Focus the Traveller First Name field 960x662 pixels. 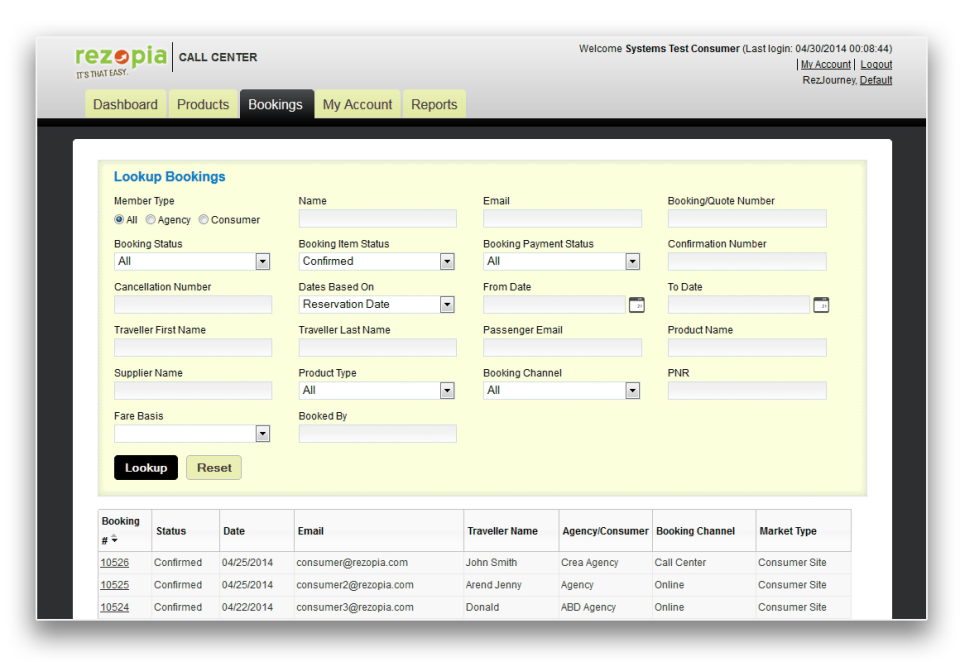[x=193, y=348]
